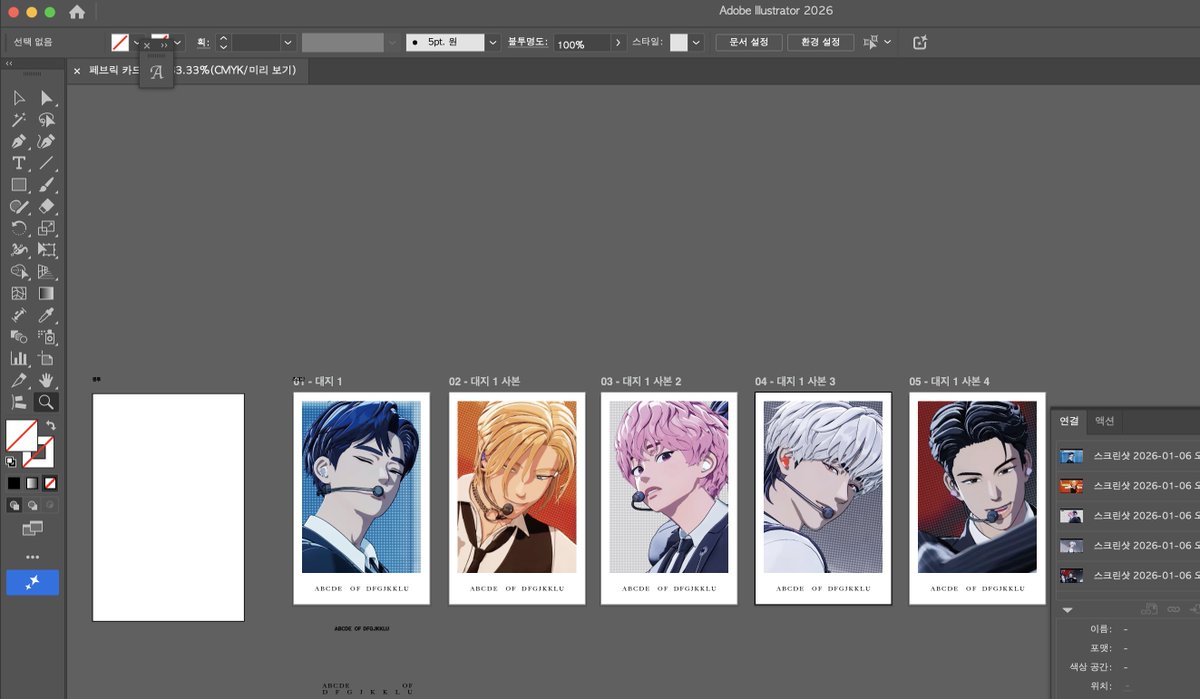
Task: Set paint mode to Gradient
Action: pos(32,483)
